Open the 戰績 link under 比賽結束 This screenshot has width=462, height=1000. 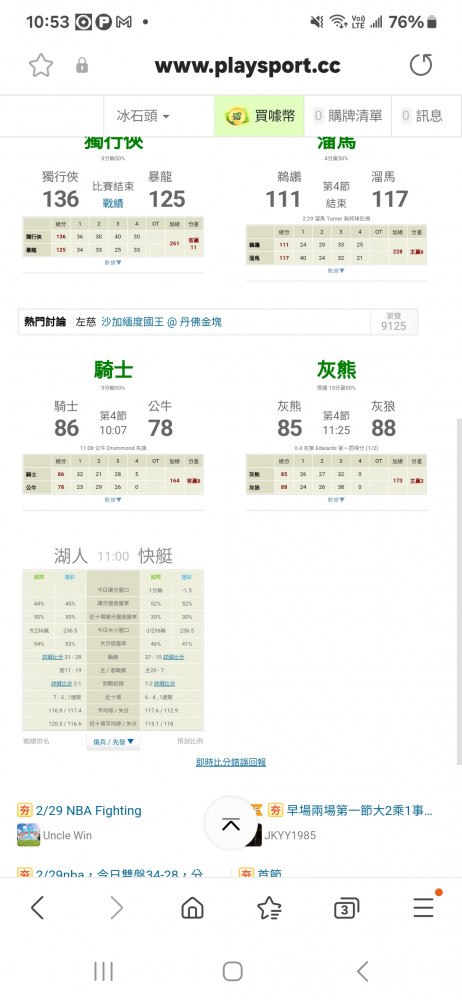pos(113,203)
